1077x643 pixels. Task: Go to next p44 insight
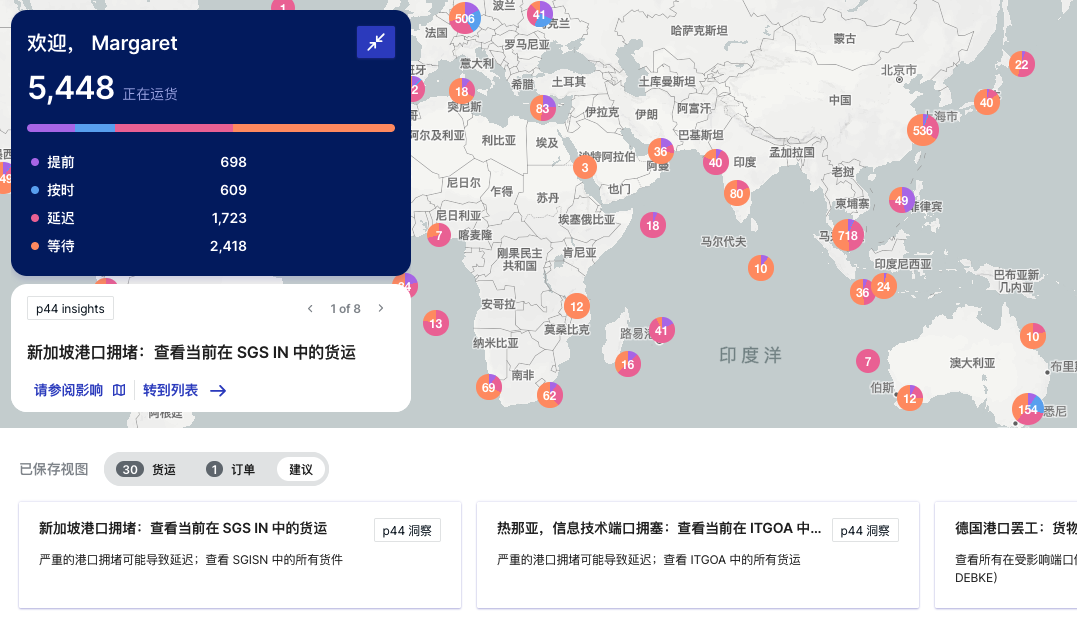click(x=381, y=308)
